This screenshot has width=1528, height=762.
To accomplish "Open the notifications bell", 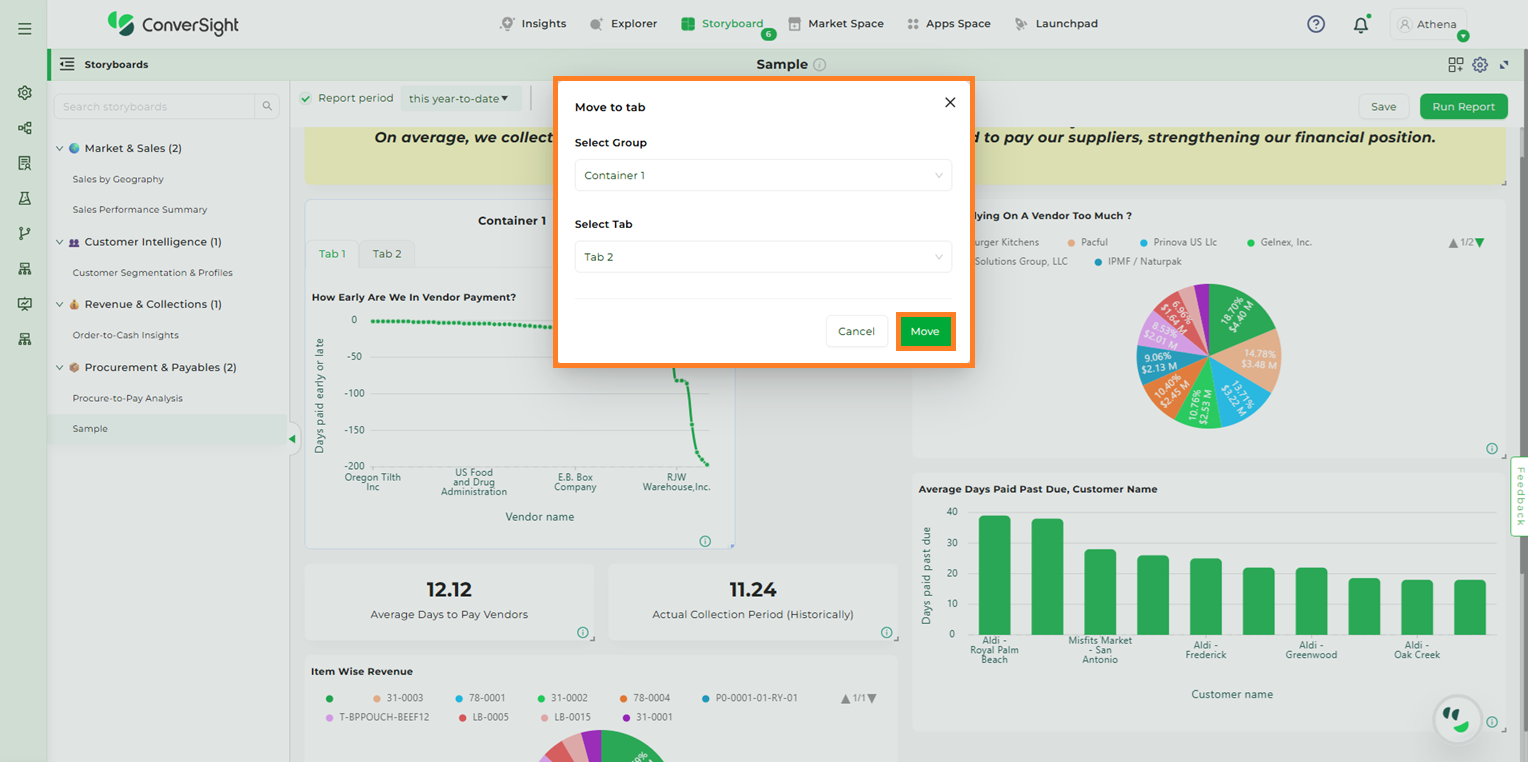I will pyautogui.click(x=1360, y=25).
